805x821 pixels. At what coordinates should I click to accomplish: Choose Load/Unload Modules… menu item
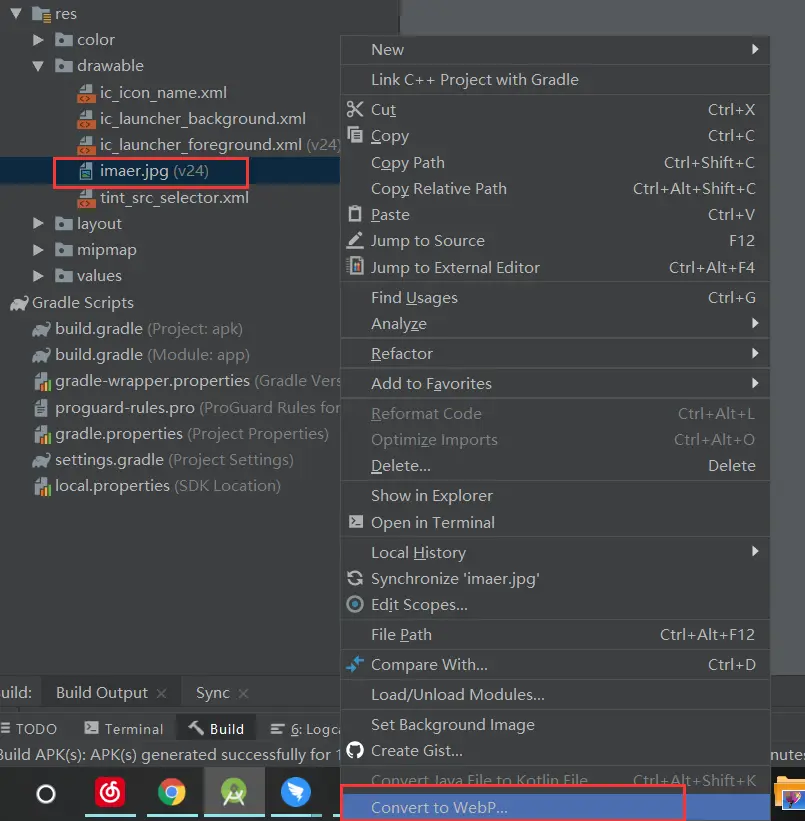pos(555,694)
